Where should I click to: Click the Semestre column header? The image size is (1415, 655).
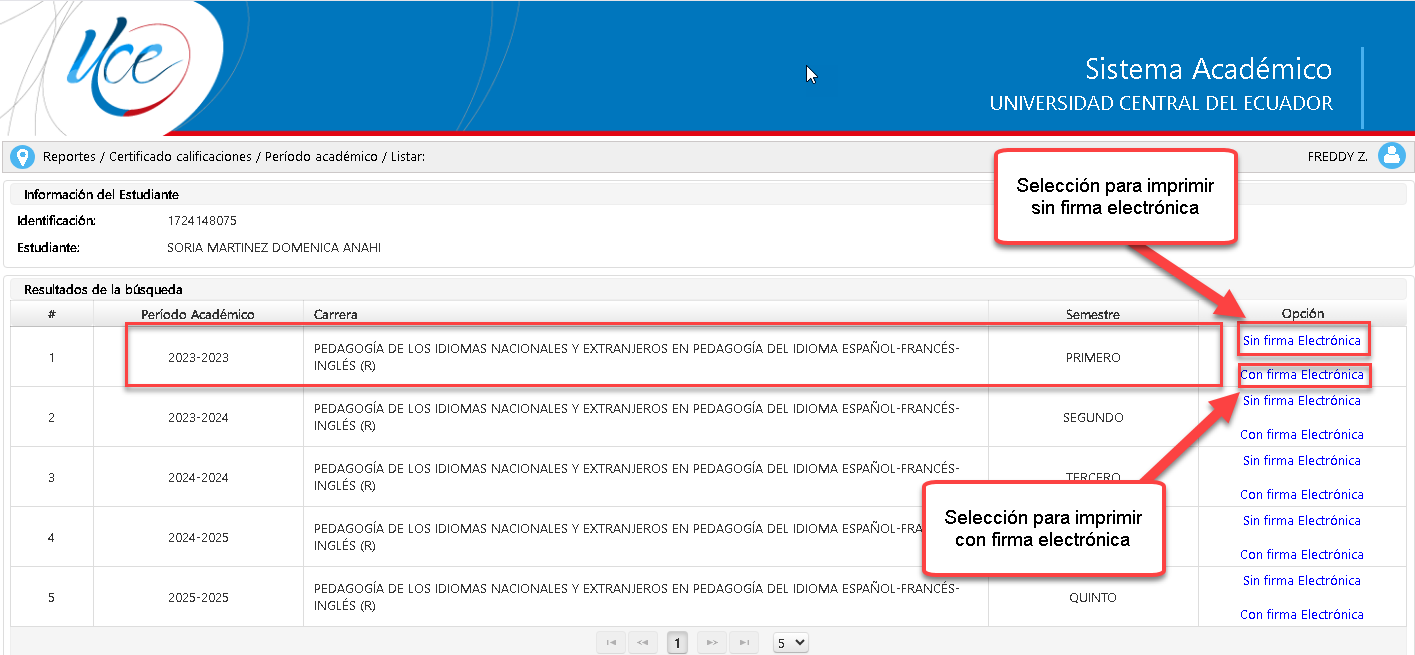click(x=1093, y=314)
